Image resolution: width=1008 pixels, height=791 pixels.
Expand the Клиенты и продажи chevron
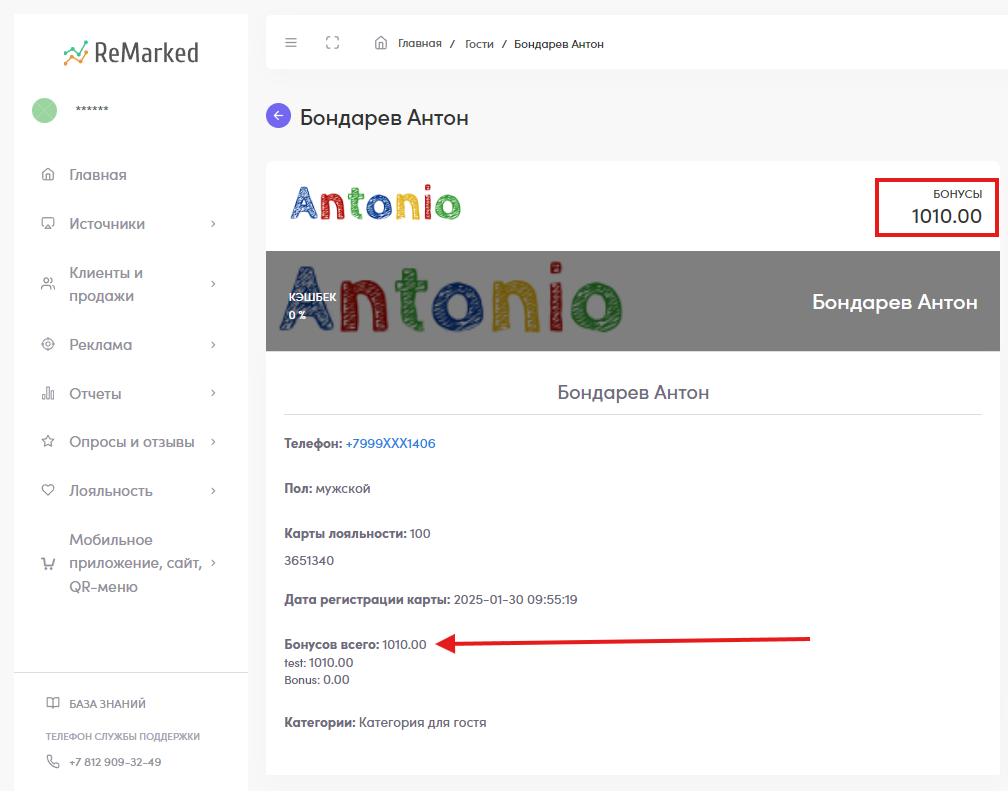(213, 284)
